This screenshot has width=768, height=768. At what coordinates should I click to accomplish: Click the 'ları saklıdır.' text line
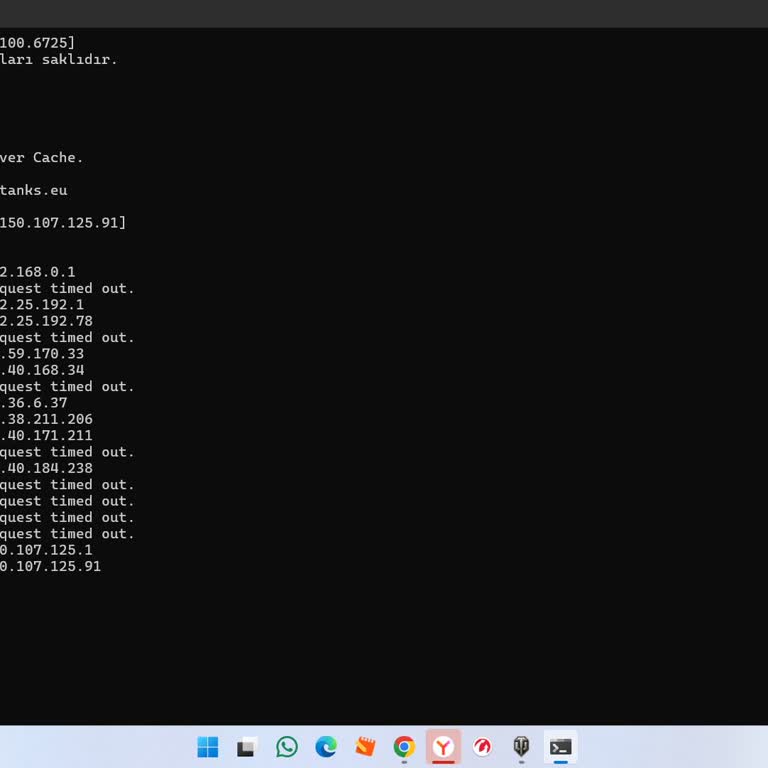[59, 60]
